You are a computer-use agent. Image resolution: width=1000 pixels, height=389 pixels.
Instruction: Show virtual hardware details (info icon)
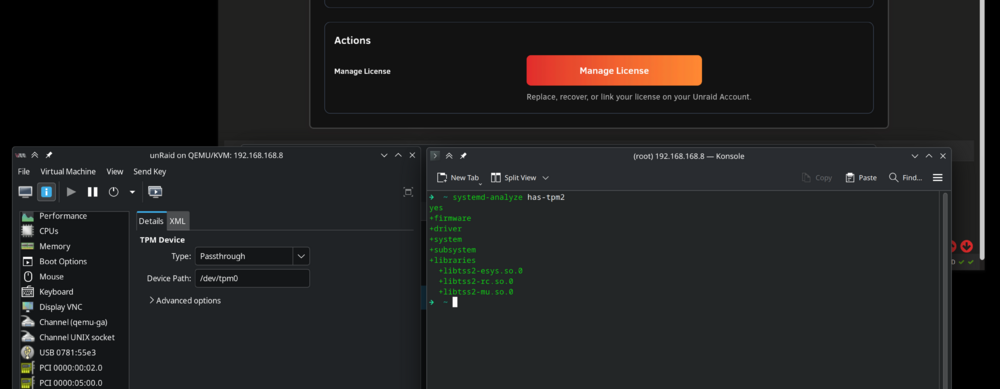coord(46,192)
